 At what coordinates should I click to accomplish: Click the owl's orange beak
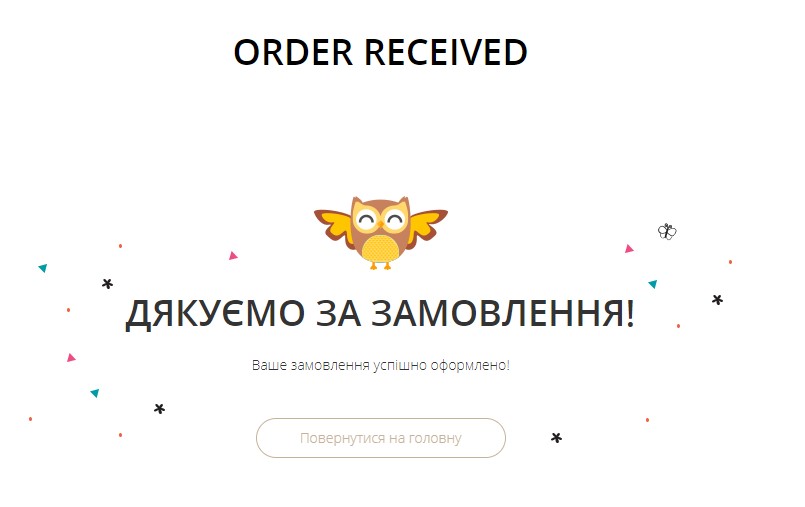coord(380,226)
